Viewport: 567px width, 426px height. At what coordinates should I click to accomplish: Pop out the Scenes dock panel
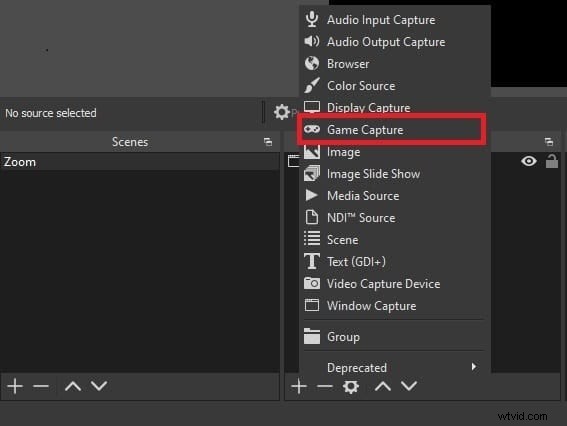click(x=268, y=142)
